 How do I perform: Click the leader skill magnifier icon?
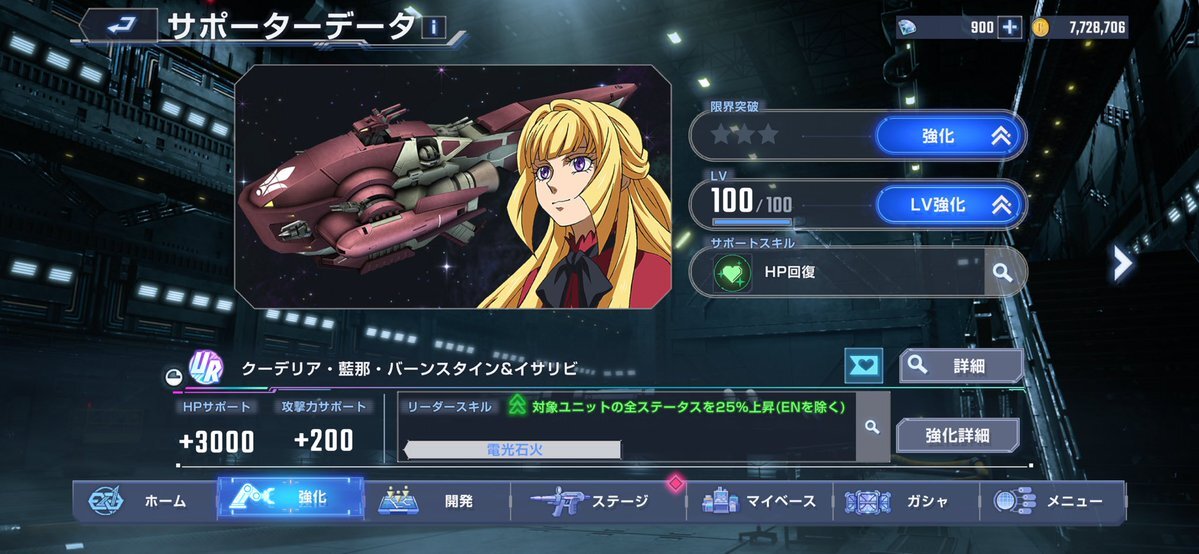[872, 427]
